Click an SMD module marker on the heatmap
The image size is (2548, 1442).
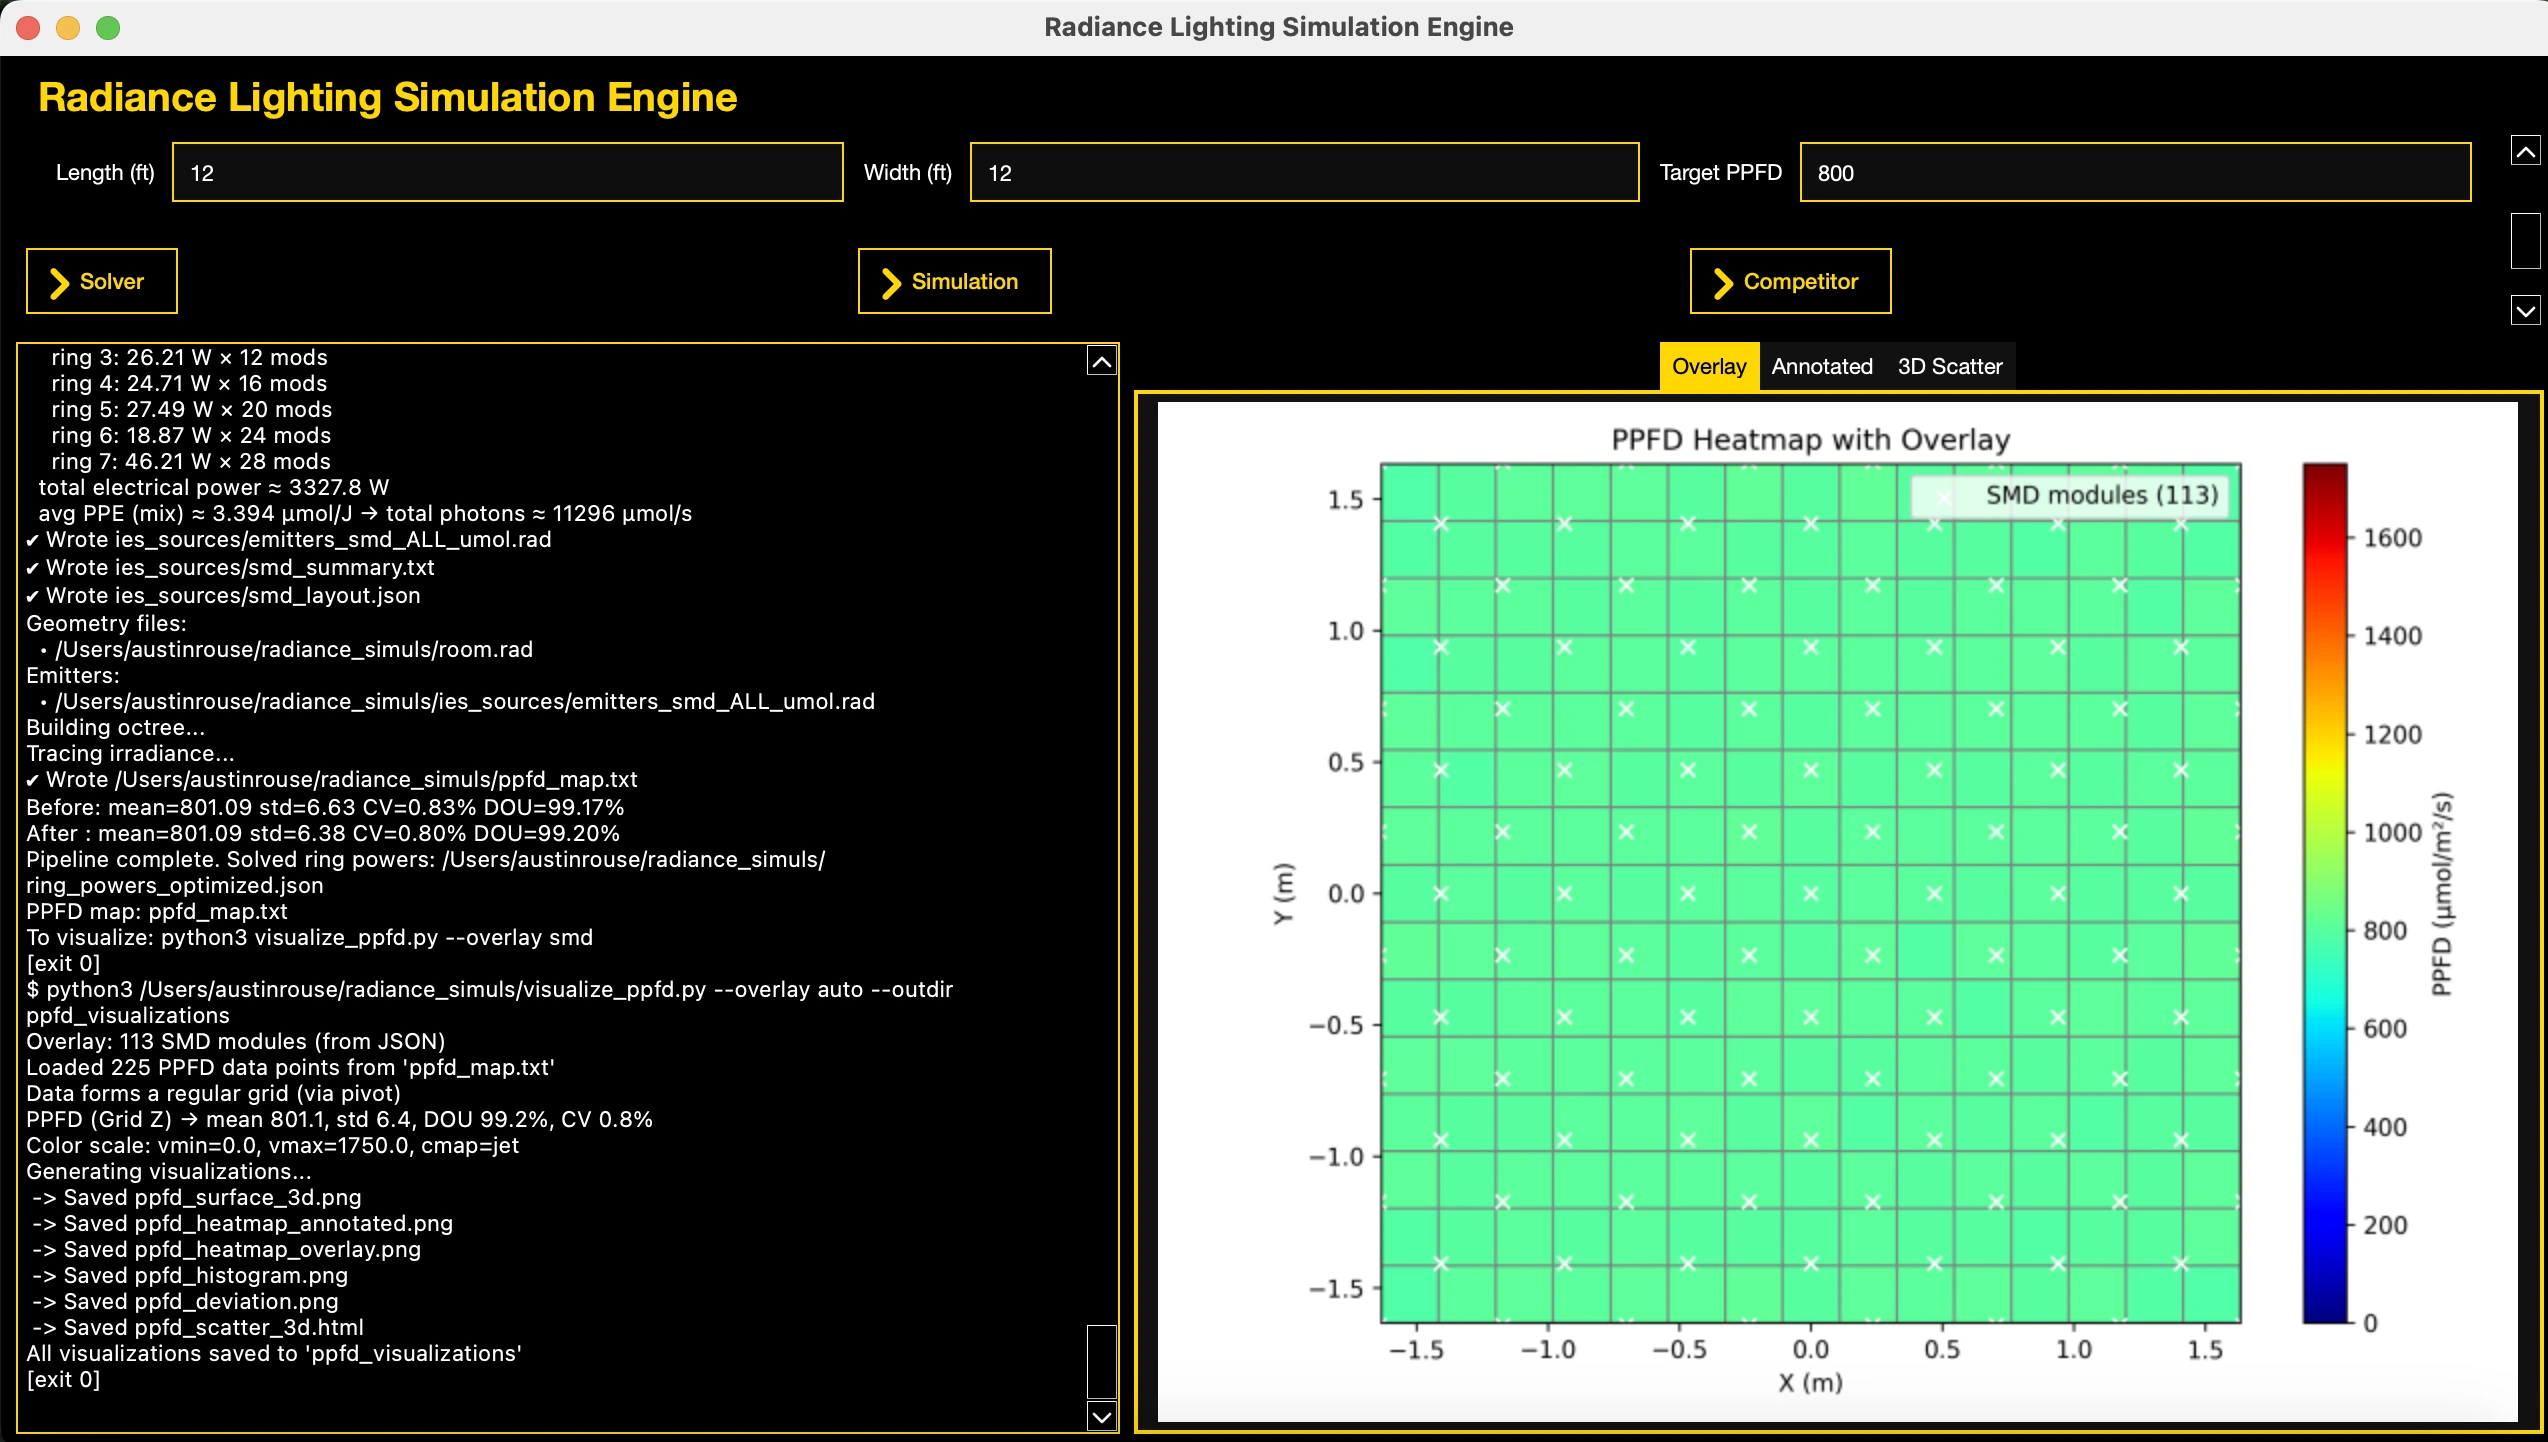coord(1810,893)
